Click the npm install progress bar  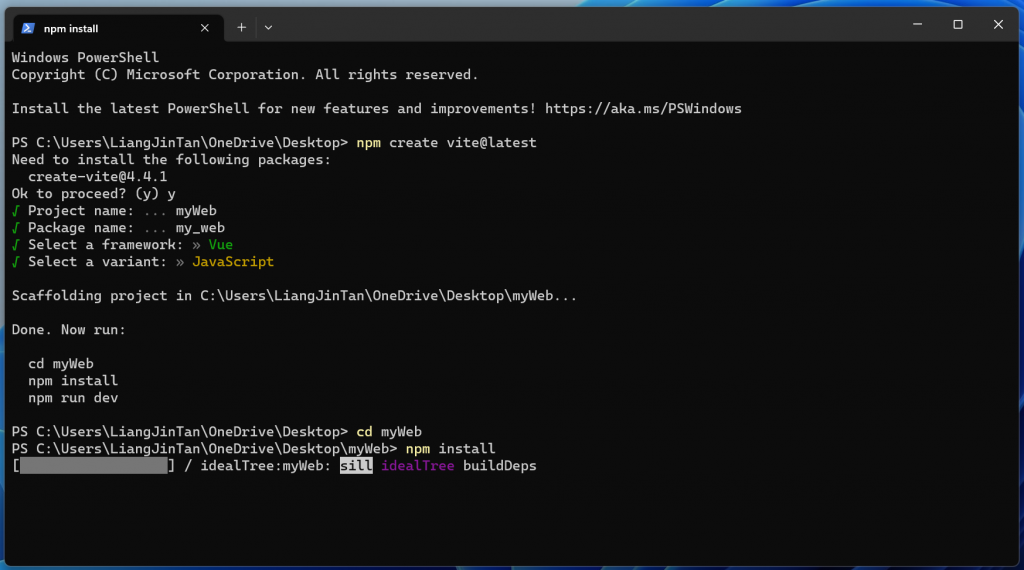pos(93,466)
